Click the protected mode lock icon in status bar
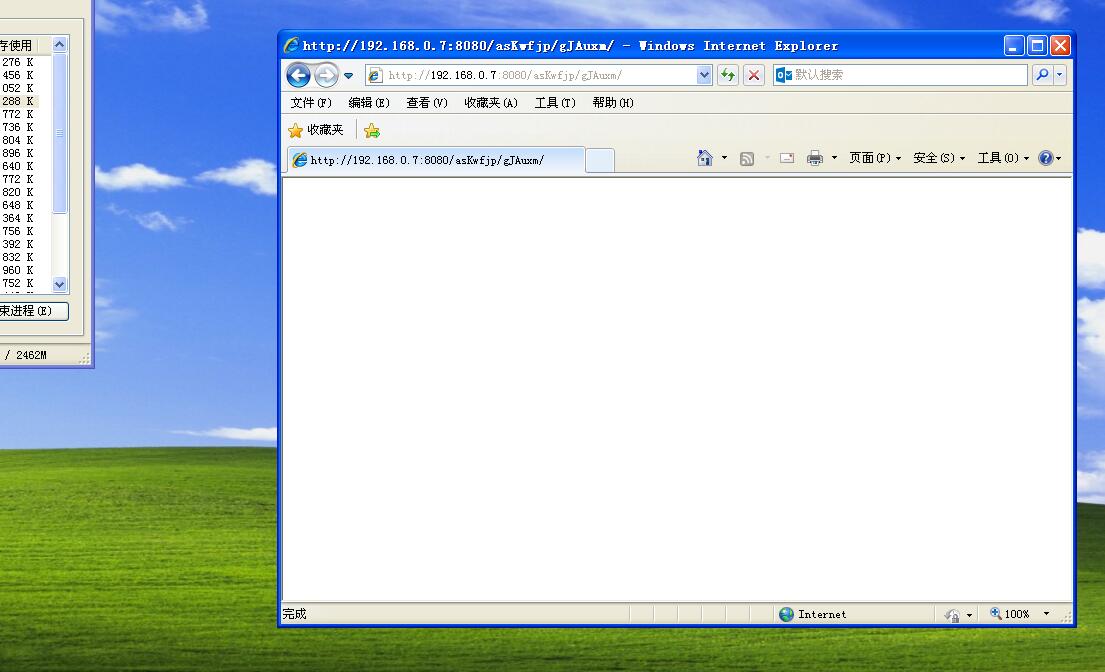The height and width of the screenshot is (672, 1105). pyautogui.click(x=952, y=615)
